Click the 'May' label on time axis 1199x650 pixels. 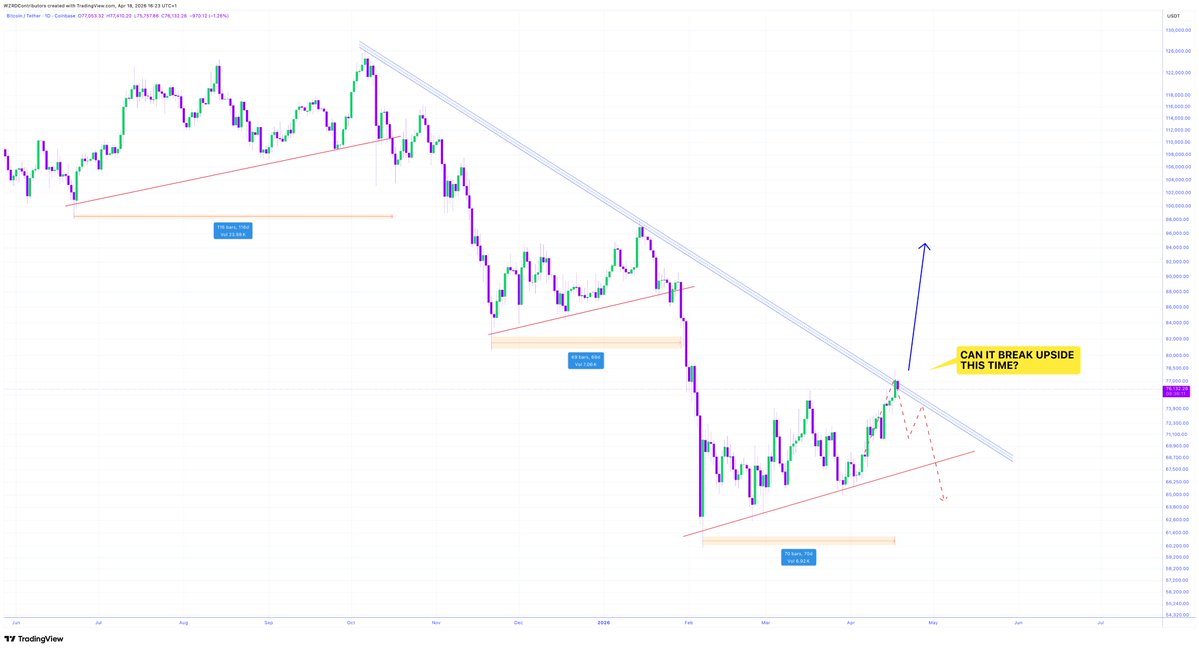(x=933, y=621)
